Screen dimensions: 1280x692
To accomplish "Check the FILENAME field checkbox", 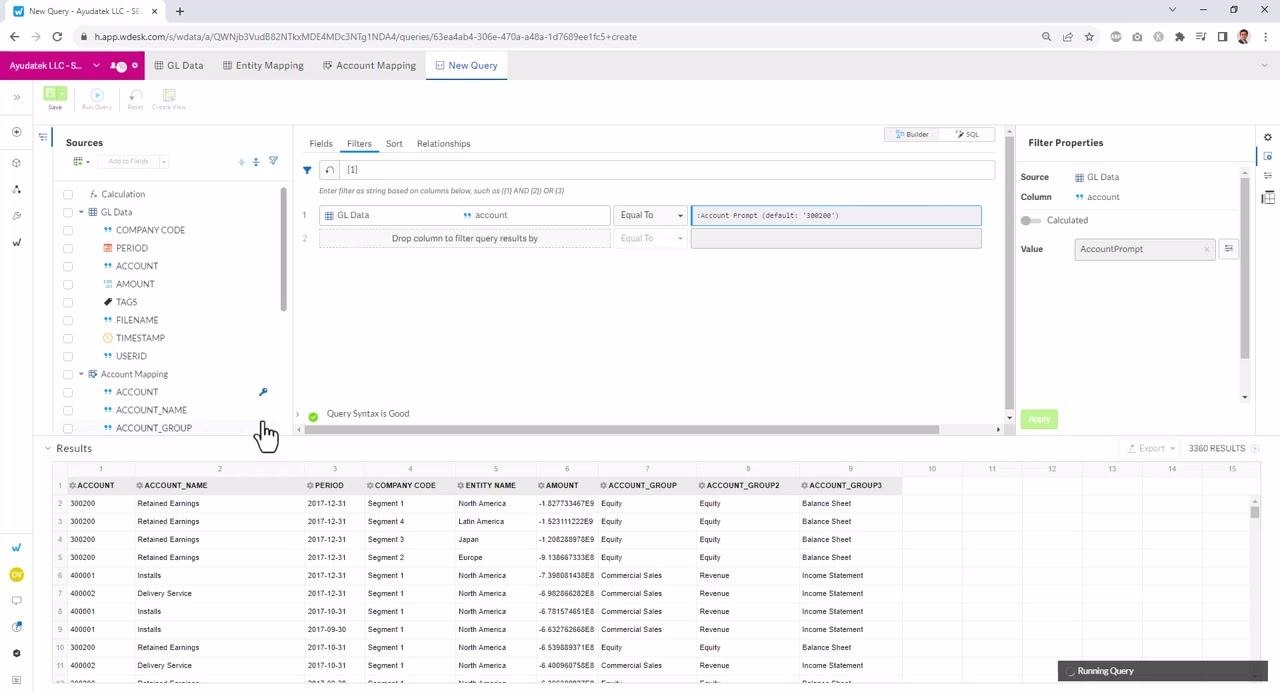I will click(68, 320).
